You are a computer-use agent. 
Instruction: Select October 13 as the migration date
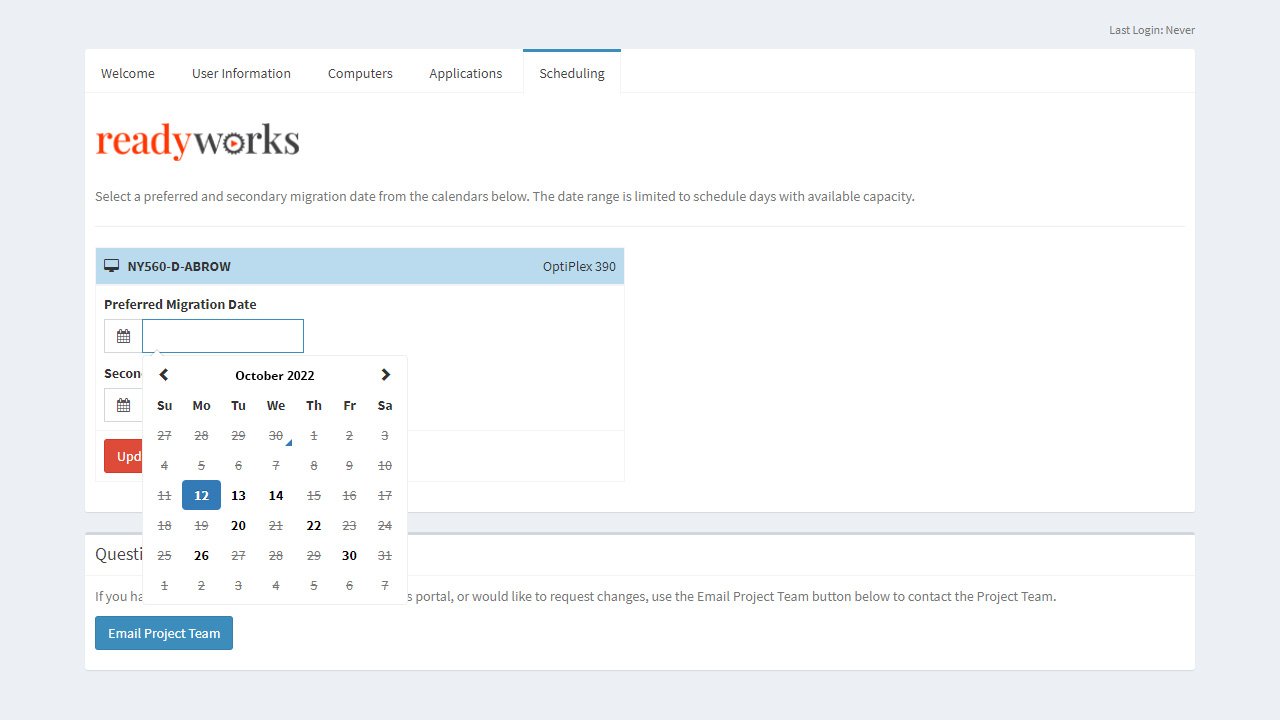(x=238, y=495)
